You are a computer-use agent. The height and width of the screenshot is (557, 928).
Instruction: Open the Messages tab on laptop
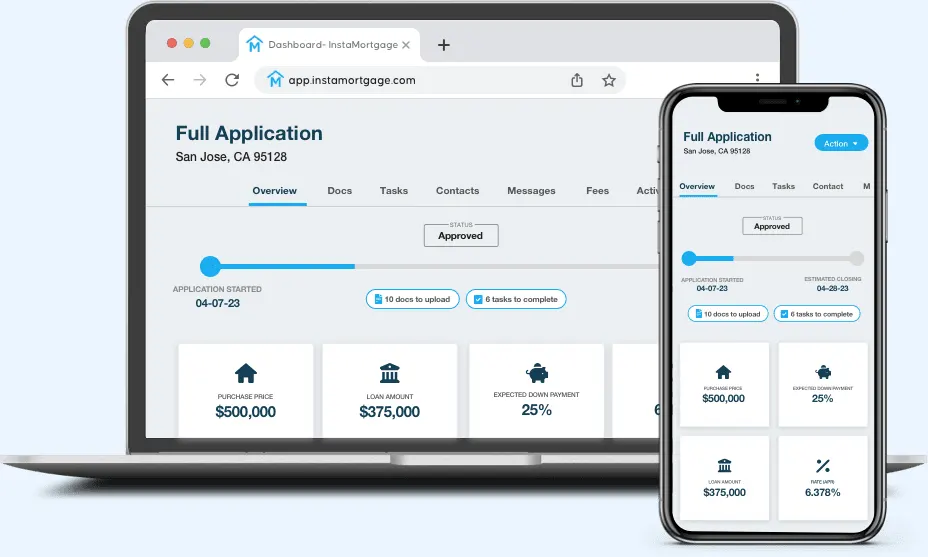[531, 191]
